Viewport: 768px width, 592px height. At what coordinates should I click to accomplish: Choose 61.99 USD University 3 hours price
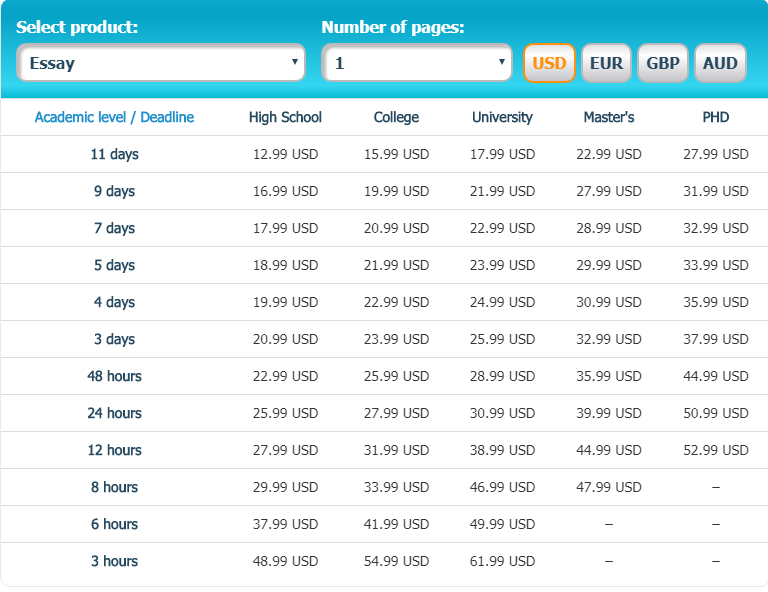tap(502, 561)
